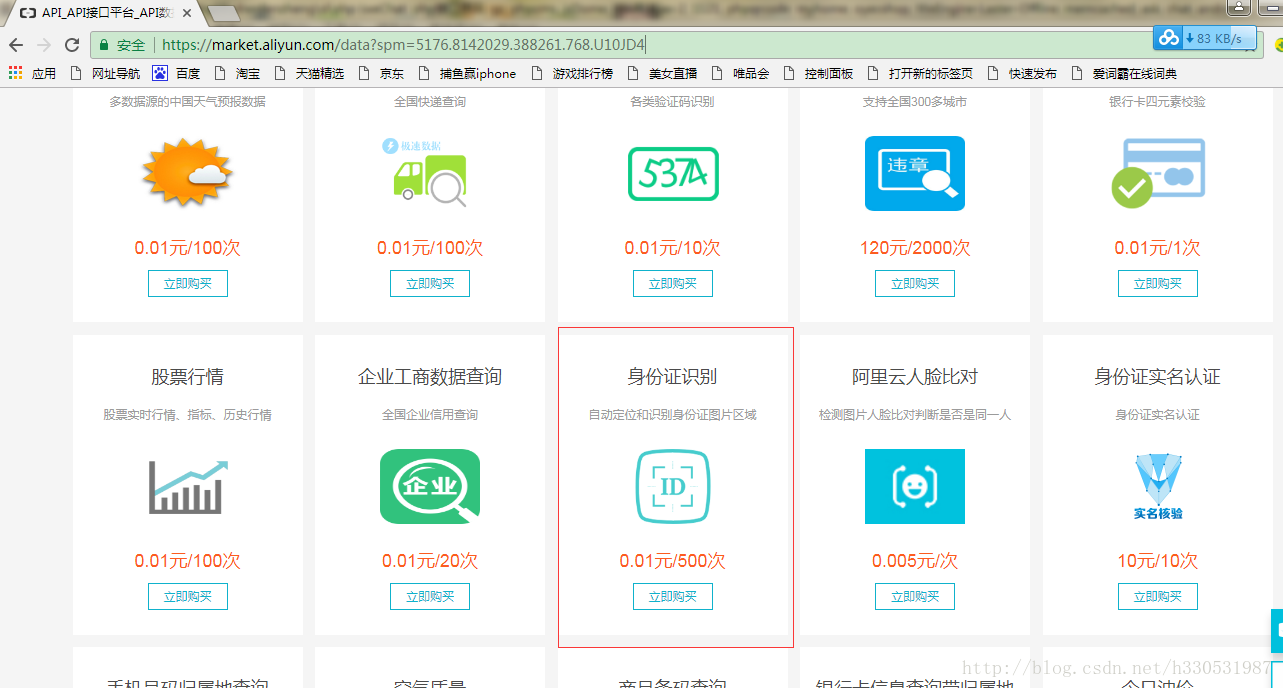Open the 爱词霸在线词典 bookmark

point(1125,73)
